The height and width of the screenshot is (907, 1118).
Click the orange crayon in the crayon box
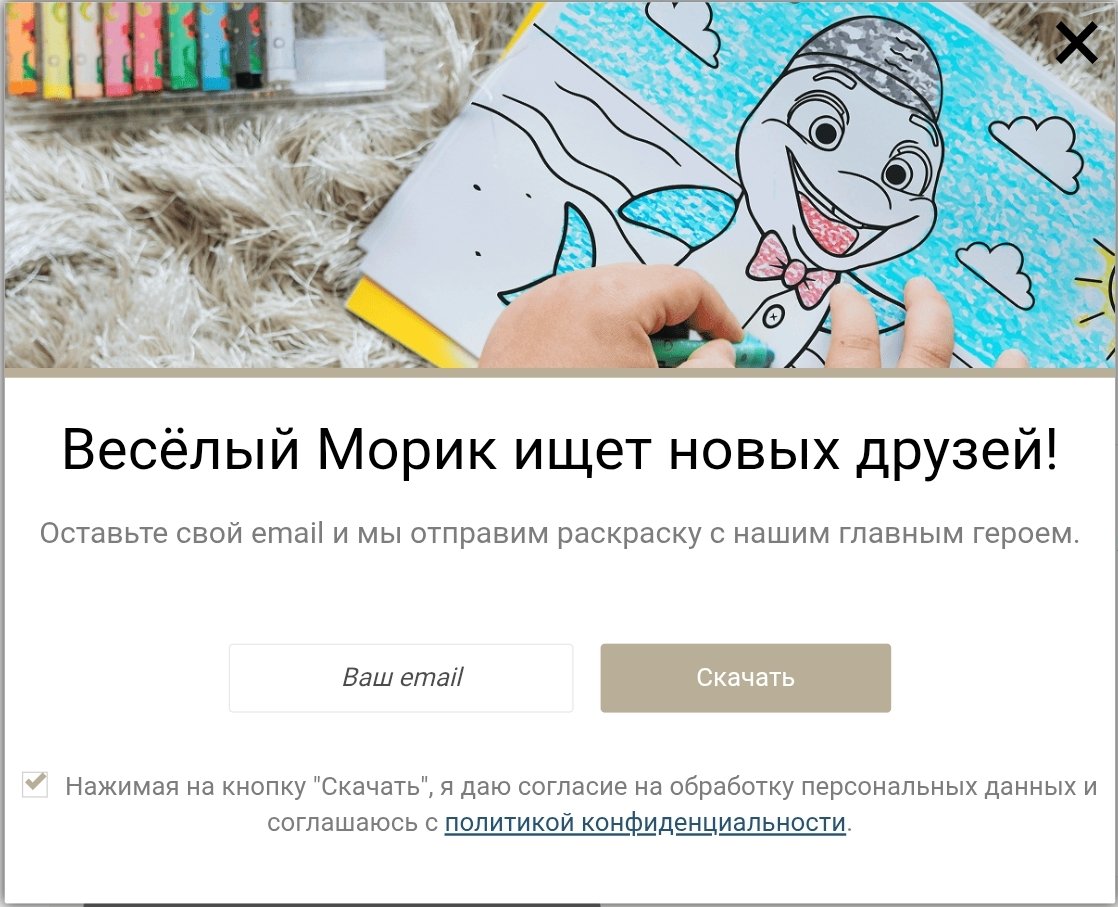[21, 48]
